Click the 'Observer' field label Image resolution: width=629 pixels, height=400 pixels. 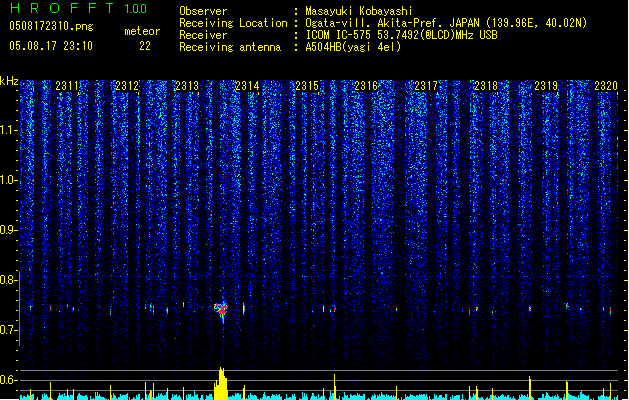(x=203, y=11)
